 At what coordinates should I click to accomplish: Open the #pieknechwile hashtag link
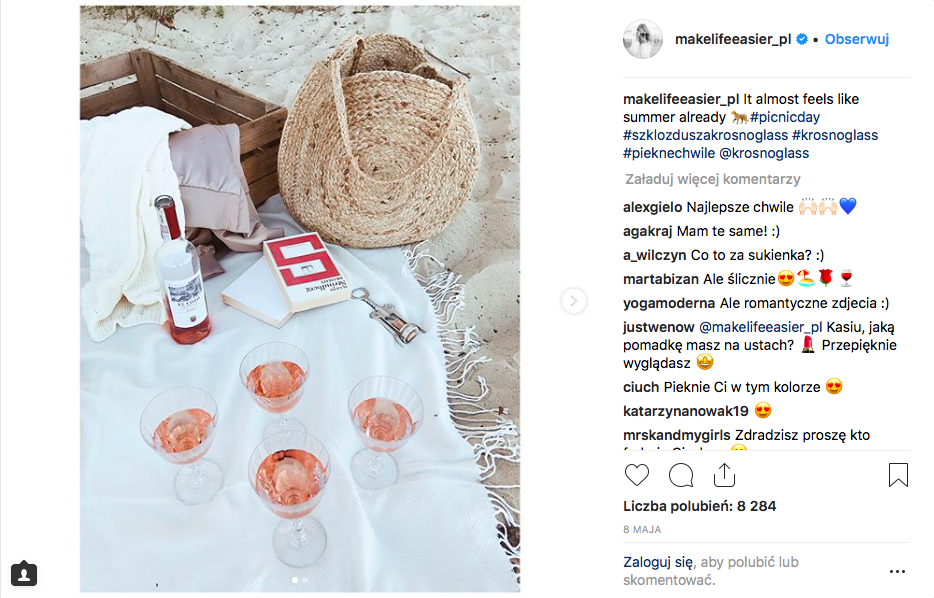pos(668,153)
